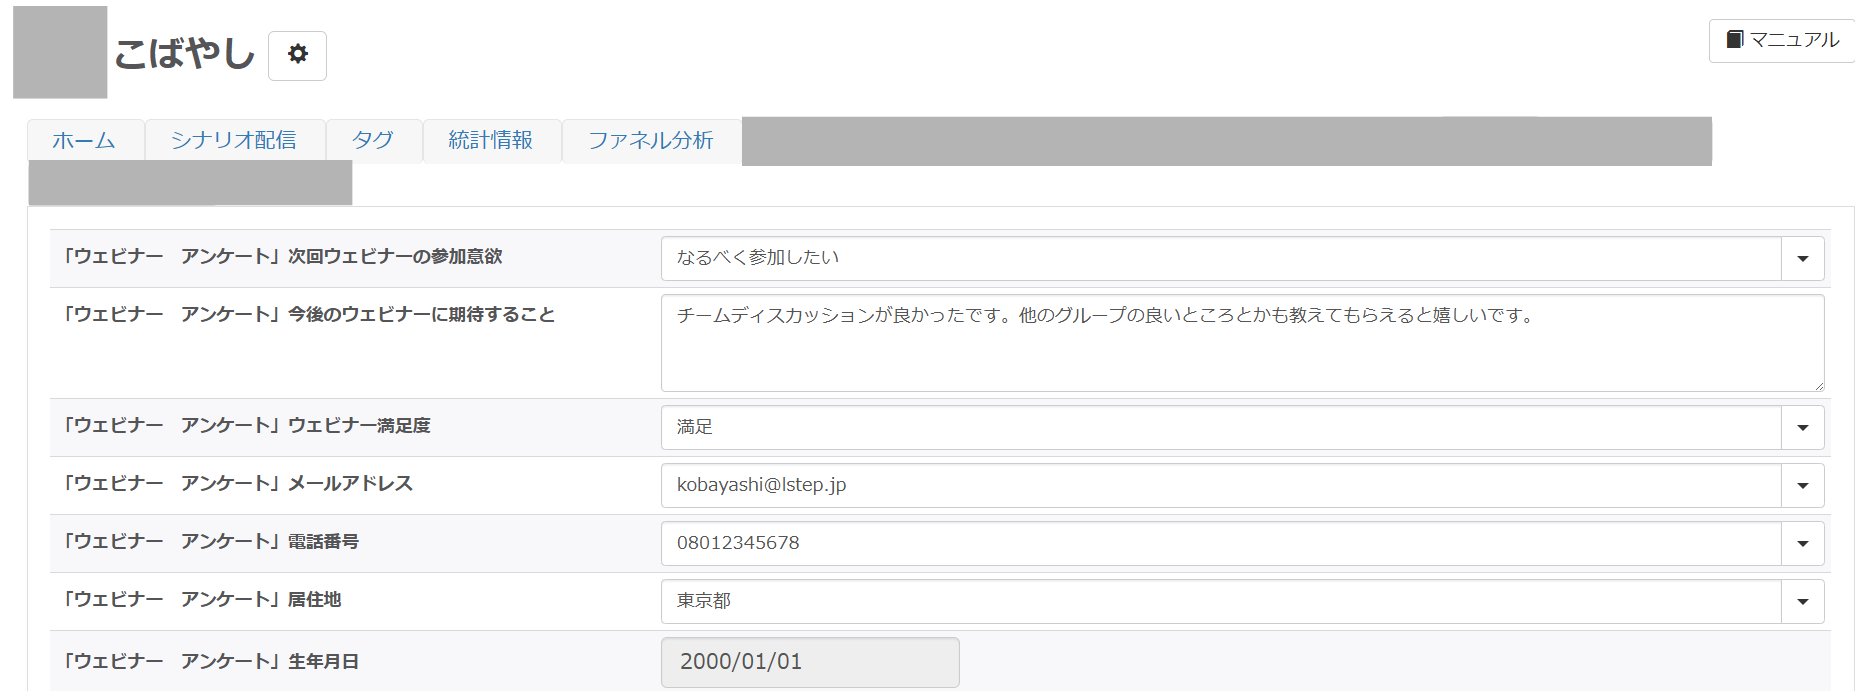Click the 今後のウェビナーに期待すること text area

tap(1243, 343)
